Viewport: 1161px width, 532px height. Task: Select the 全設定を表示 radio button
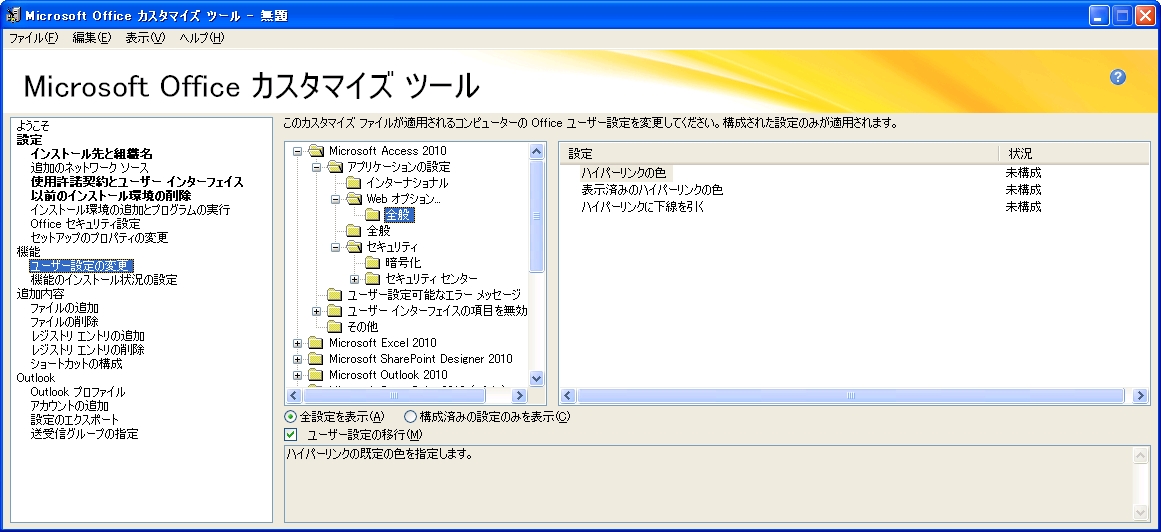tap(291, 416)
